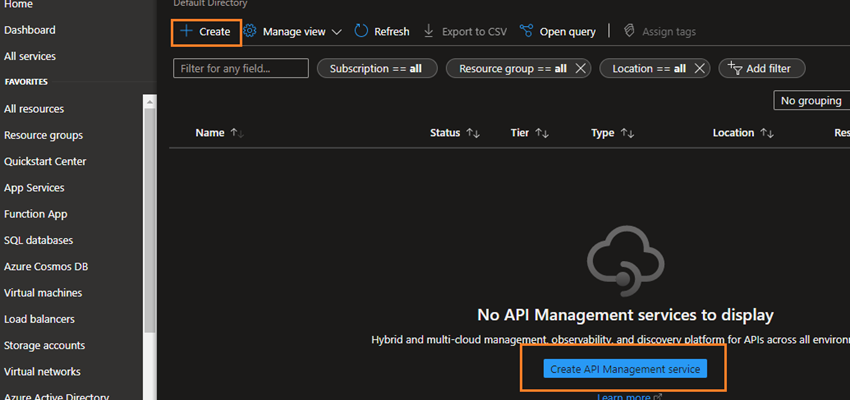Image resolution: width=850 pixels, height=400 pixels.
Task: Click the sidebar vertical scrollbar thumb
Action: click(x=150, y=220)
